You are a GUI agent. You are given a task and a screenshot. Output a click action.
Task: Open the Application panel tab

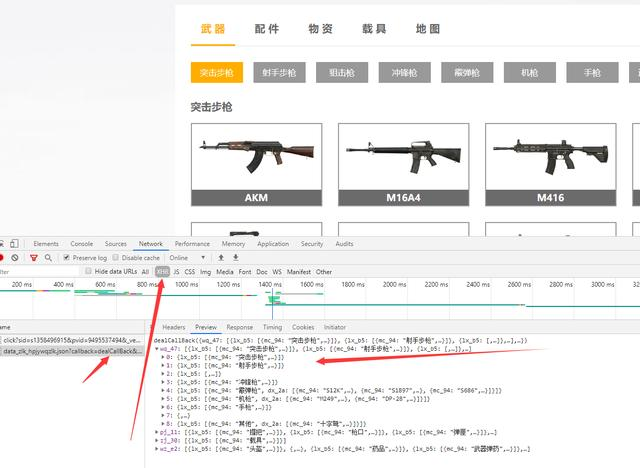pyautogui.click(x=273, y=244)
